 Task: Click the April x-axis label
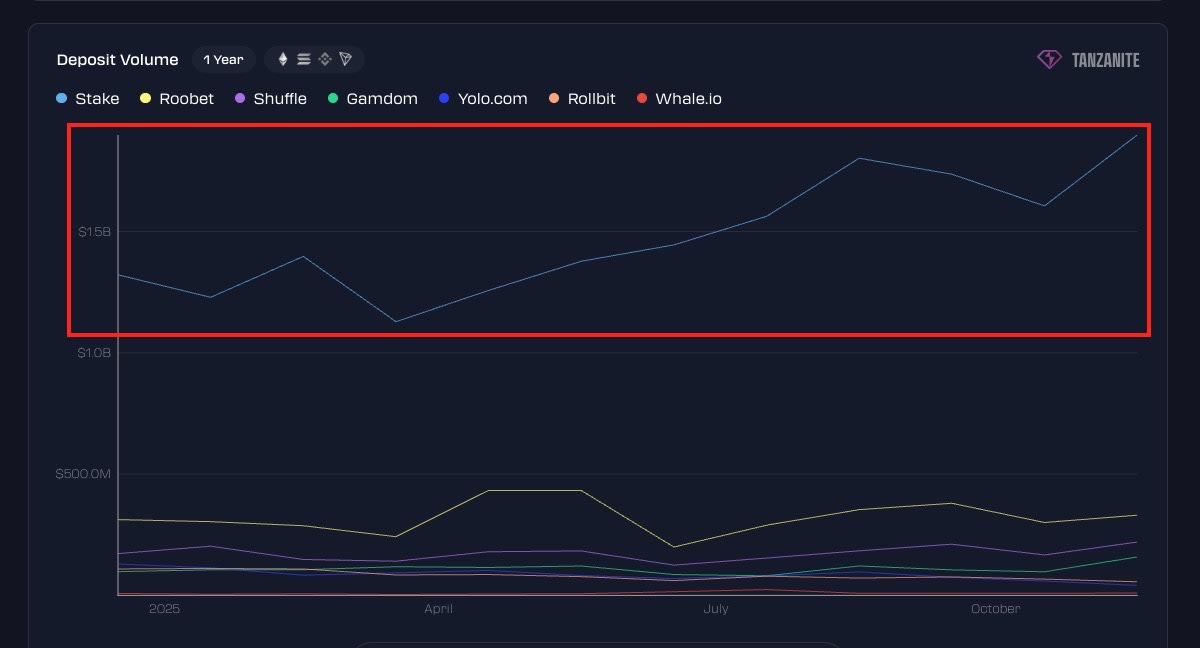438,609
